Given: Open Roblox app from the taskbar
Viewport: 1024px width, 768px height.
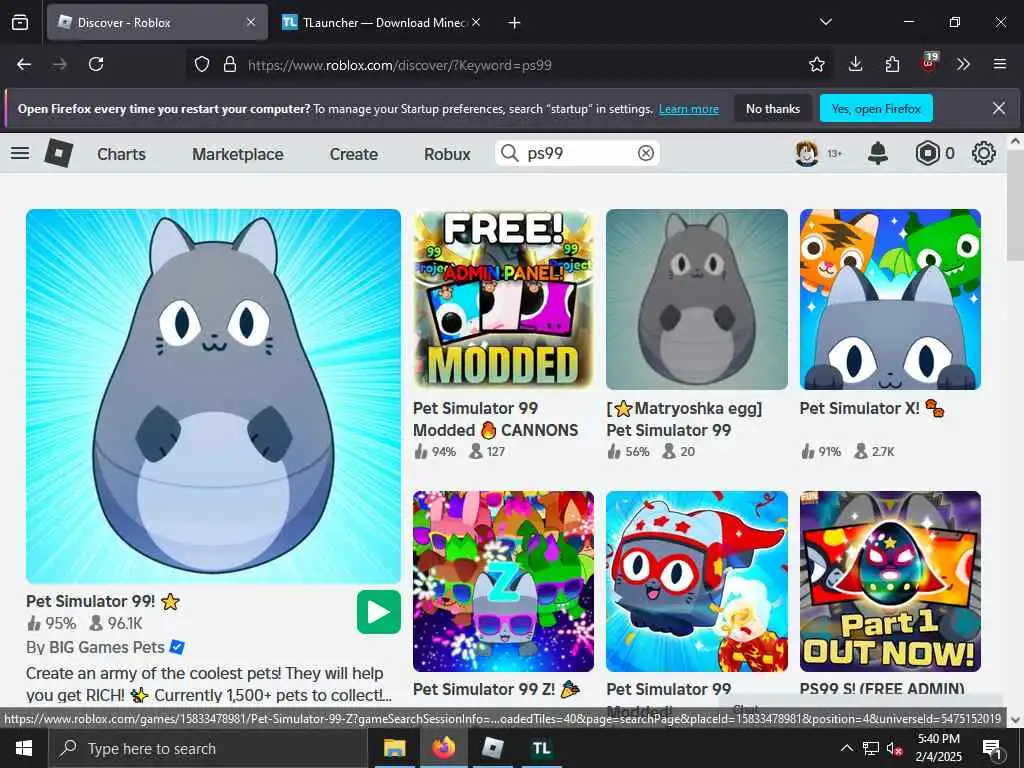Looking at the screenshot, I should [492, 748].
